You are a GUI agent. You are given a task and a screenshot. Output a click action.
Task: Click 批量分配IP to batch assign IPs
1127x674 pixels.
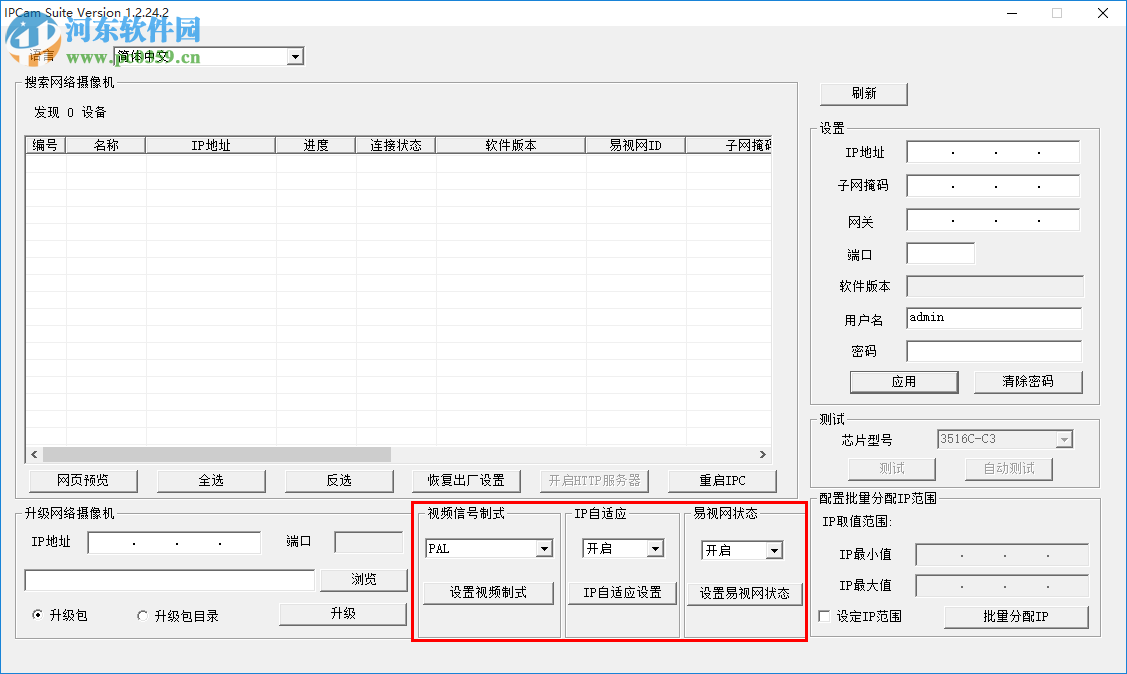pyautogui.click(x=1015, y=617)
